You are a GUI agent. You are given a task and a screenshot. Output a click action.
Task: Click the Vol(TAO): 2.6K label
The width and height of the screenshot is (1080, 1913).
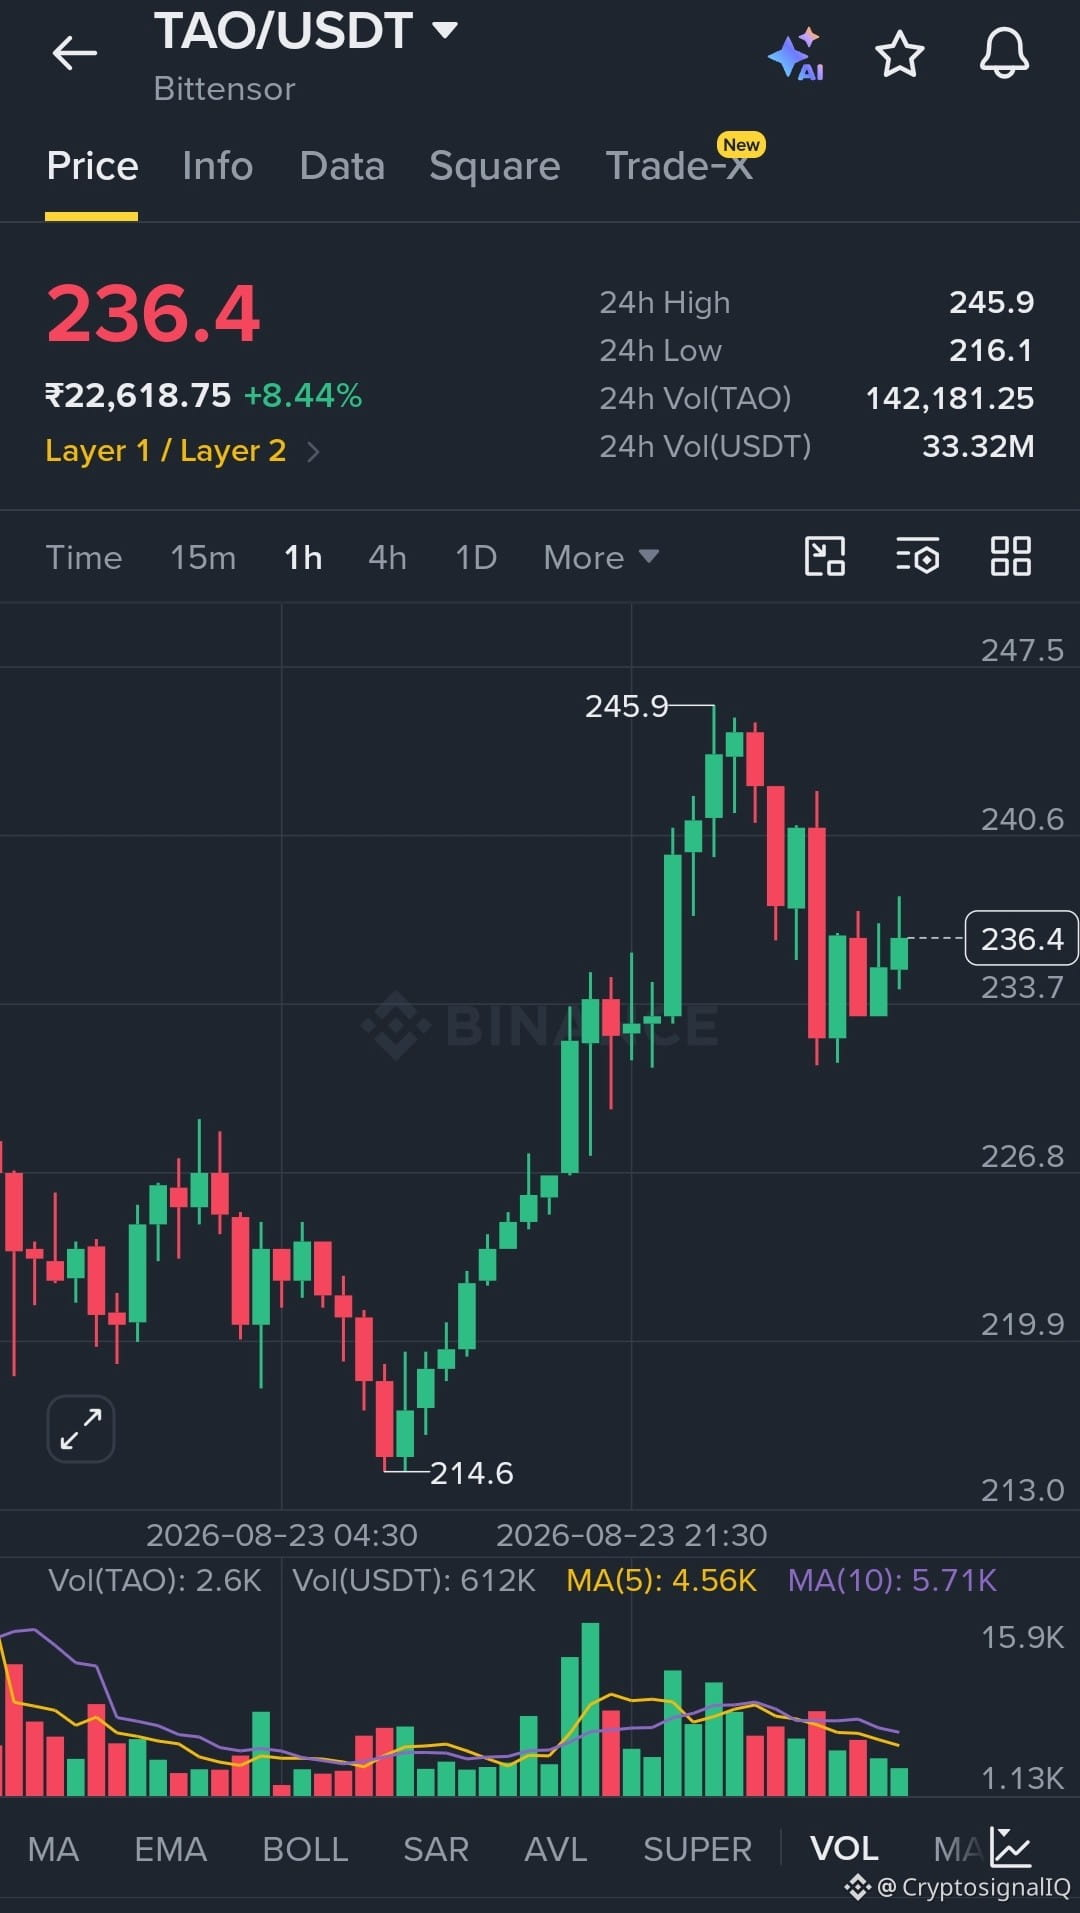tap(155, 1580)
